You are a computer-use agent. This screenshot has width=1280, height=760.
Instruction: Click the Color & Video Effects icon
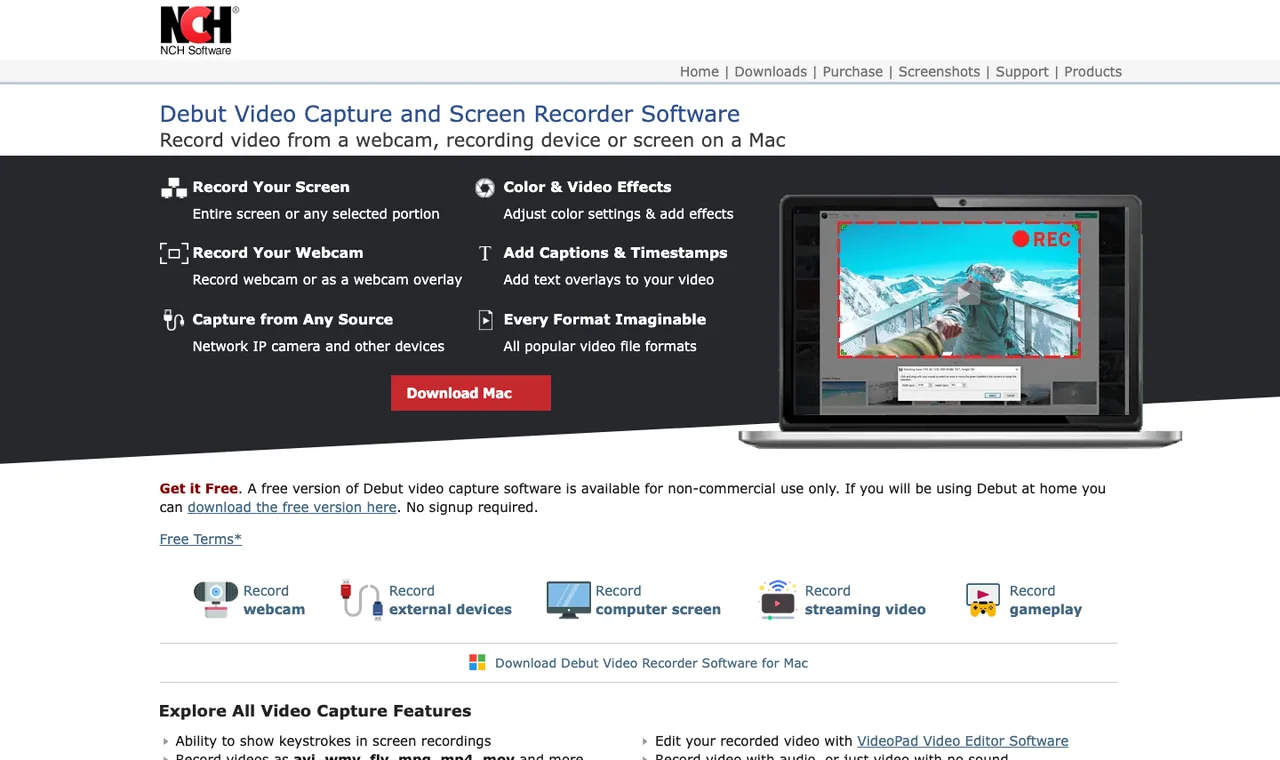pyautogui.click(x=485, y=187)
